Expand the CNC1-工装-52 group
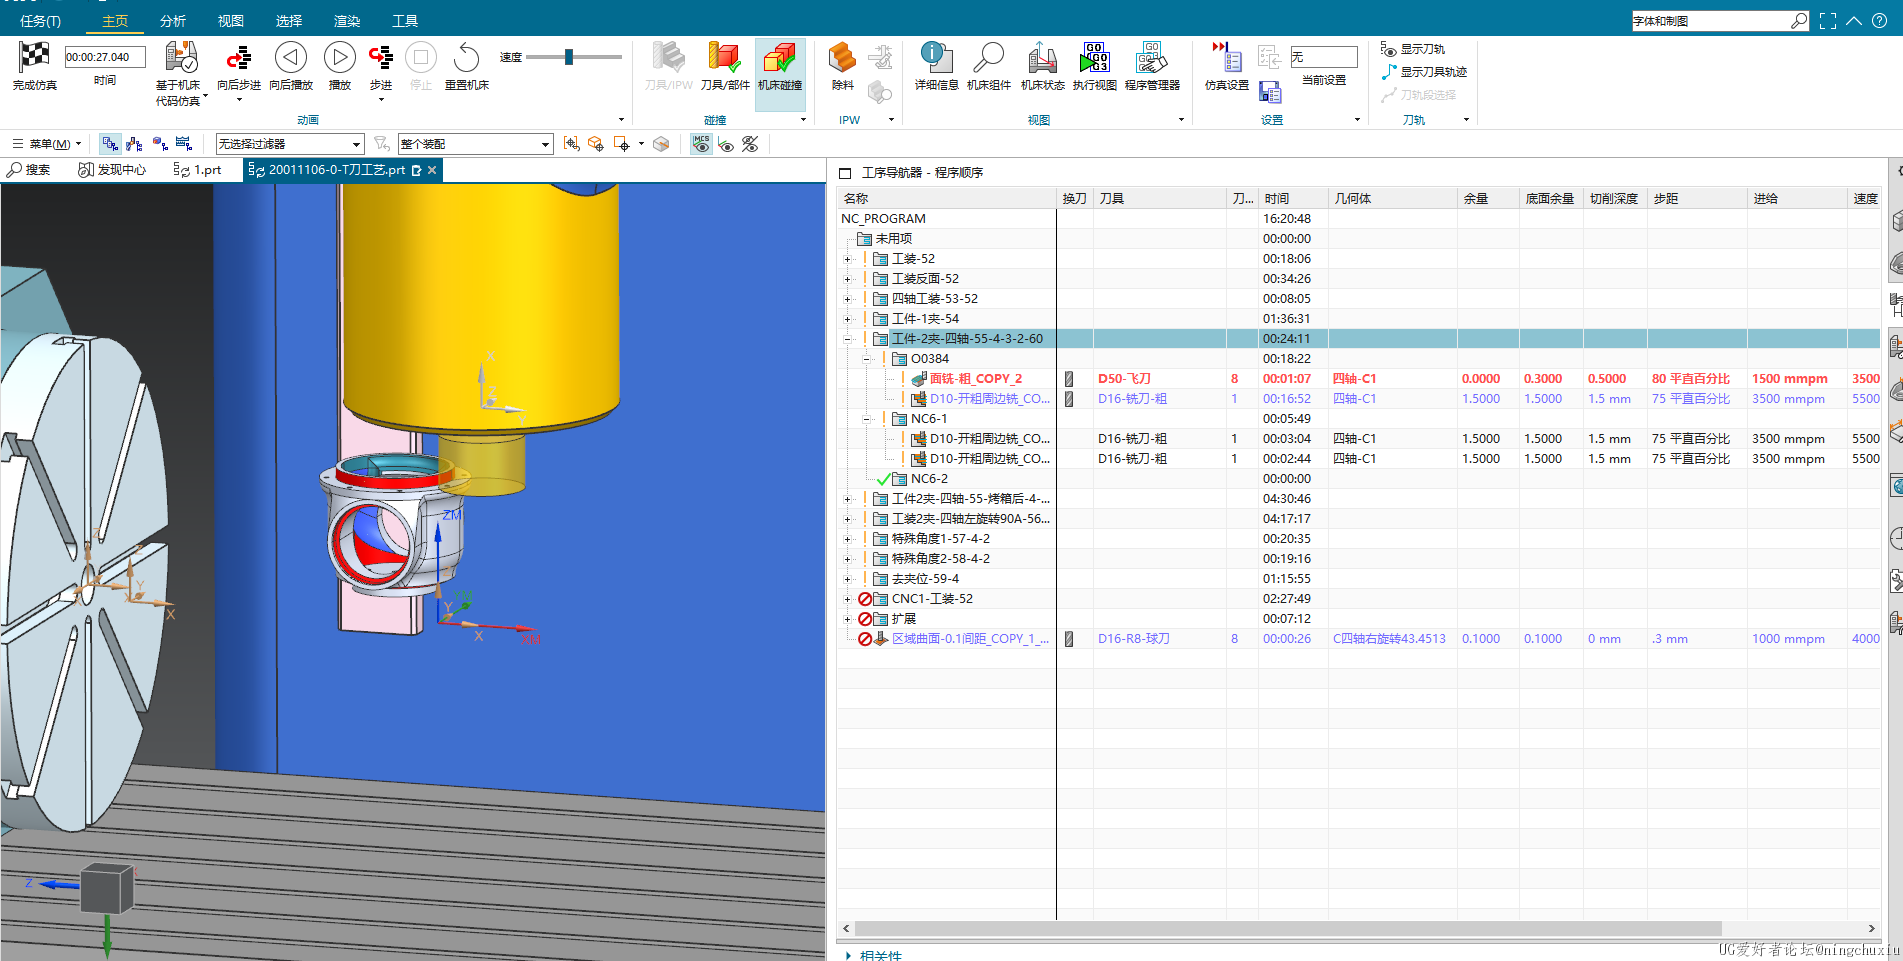This screenshot has height=961, width=1903. pyautogui.click(x=848, y=599)
